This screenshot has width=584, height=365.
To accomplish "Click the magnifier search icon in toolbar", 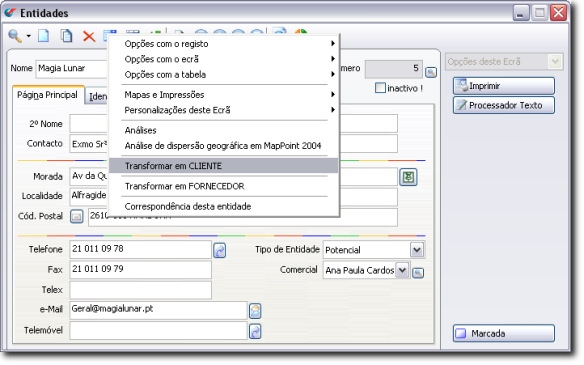I will pos(15,36).
